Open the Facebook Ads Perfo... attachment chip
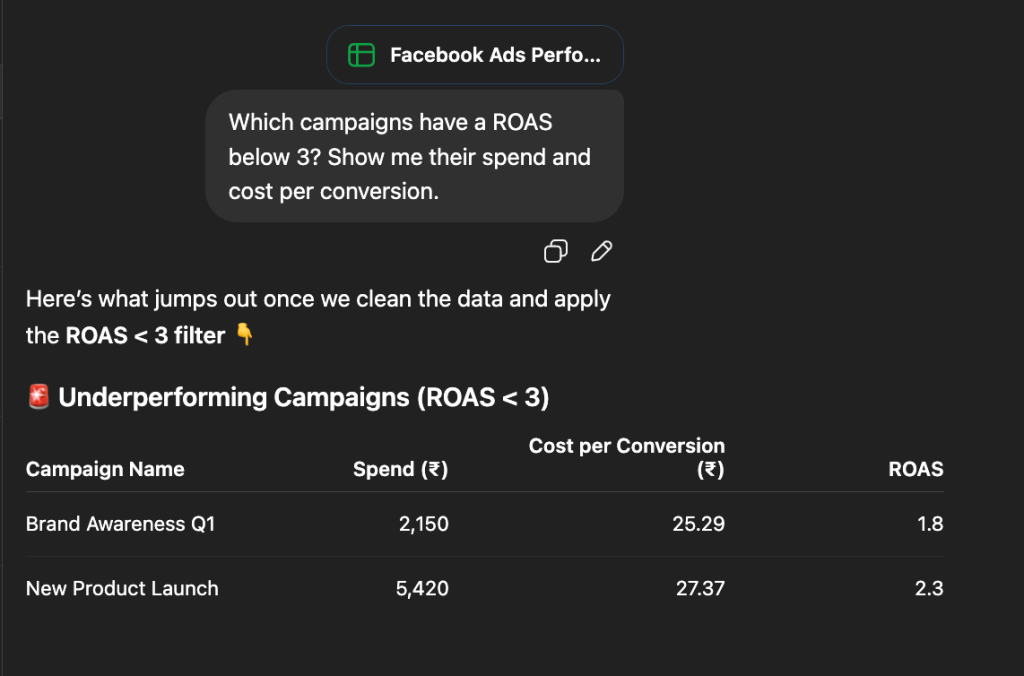Screen dimensions: 1024x676 [475, 55]
